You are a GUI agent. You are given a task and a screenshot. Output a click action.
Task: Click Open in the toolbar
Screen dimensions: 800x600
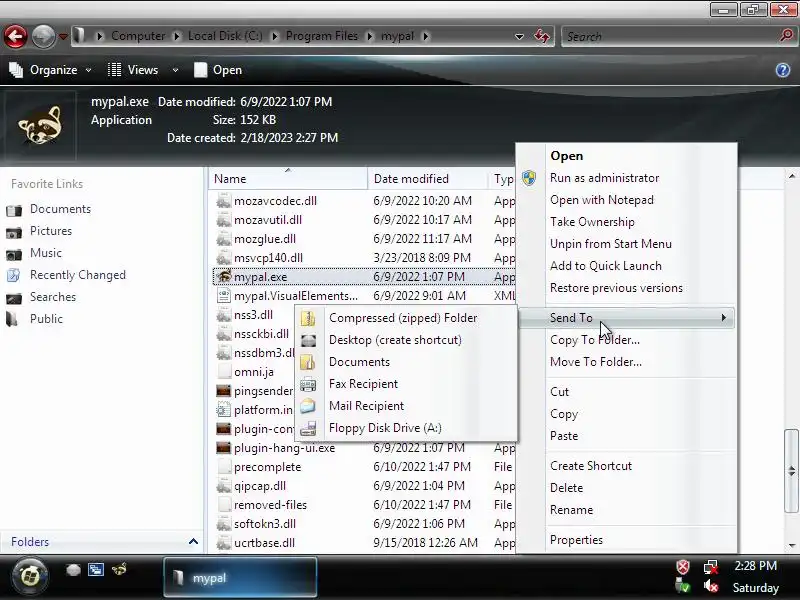pos(218,70)
